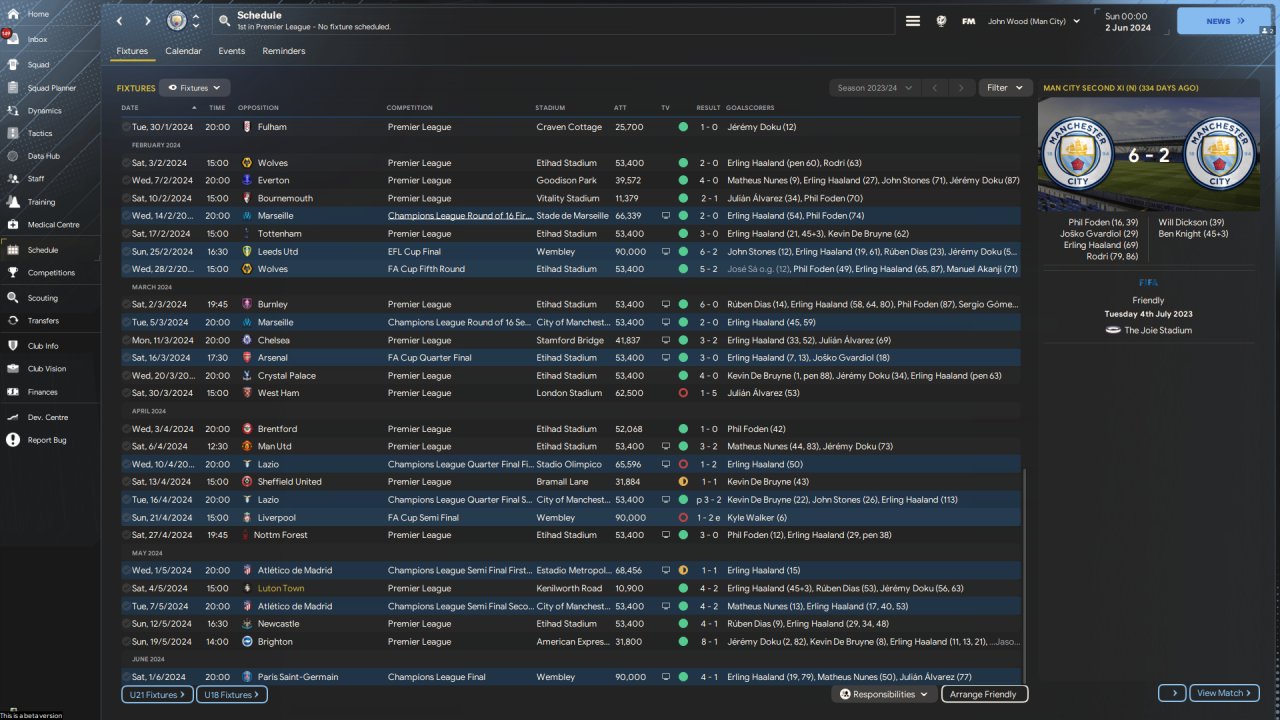The width and height of the screenshot is (1280, 720).
Task: Go to the Squad screen
Action: (x=40, y=64)
